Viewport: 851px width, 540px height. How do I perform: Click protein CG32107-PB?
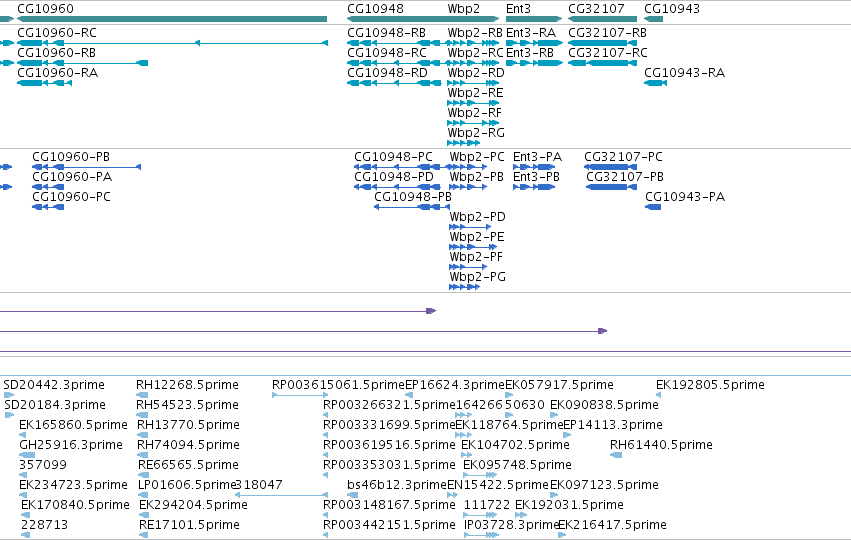(625, 177)
